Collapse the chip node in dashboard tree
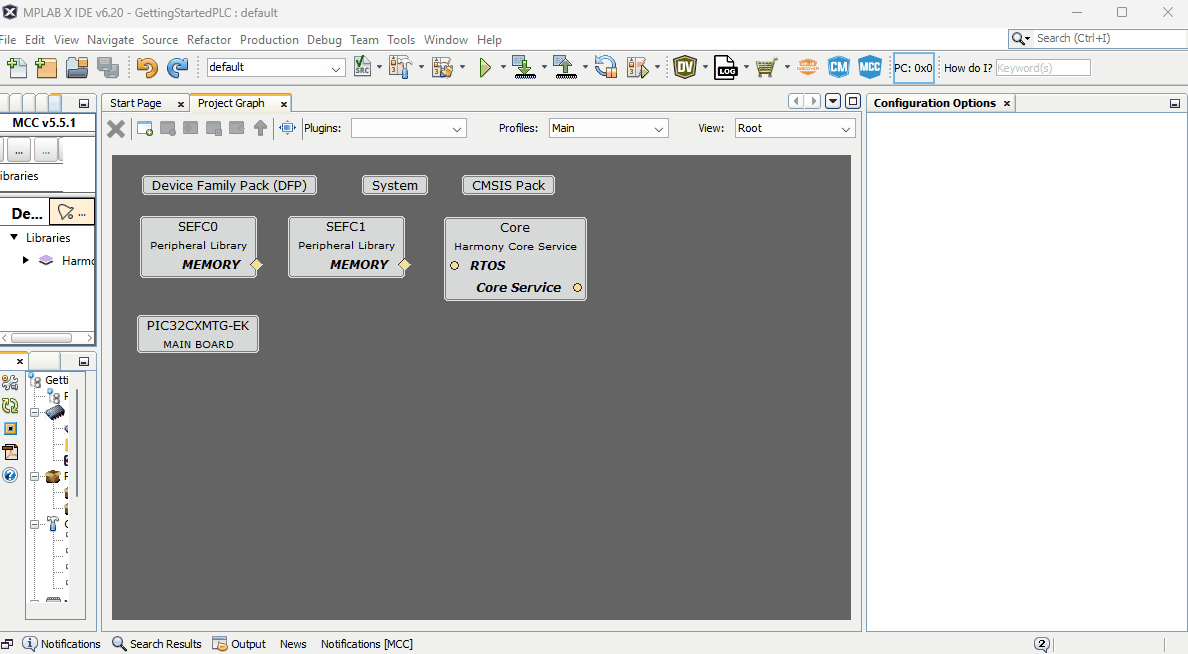Screen dimensions: 1188x654 pos(35,413)
